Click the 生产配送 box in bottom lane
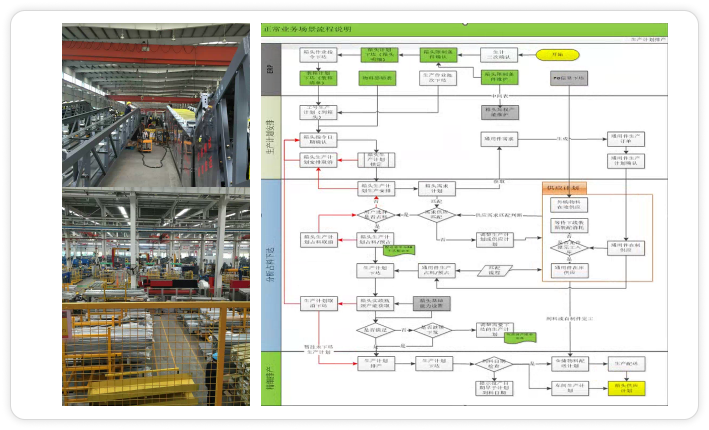Screen dimensions: 709x430 pos(627,364)
